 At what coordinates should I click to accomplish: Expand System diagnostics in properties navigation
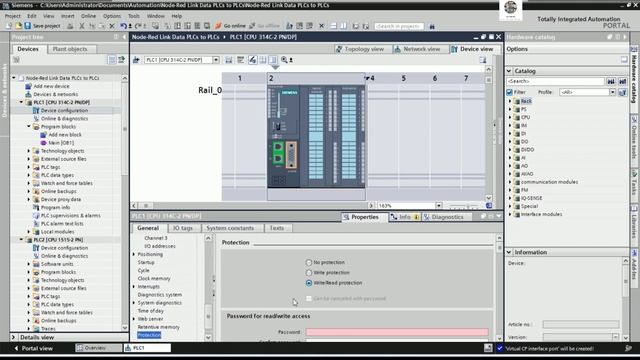134,303
